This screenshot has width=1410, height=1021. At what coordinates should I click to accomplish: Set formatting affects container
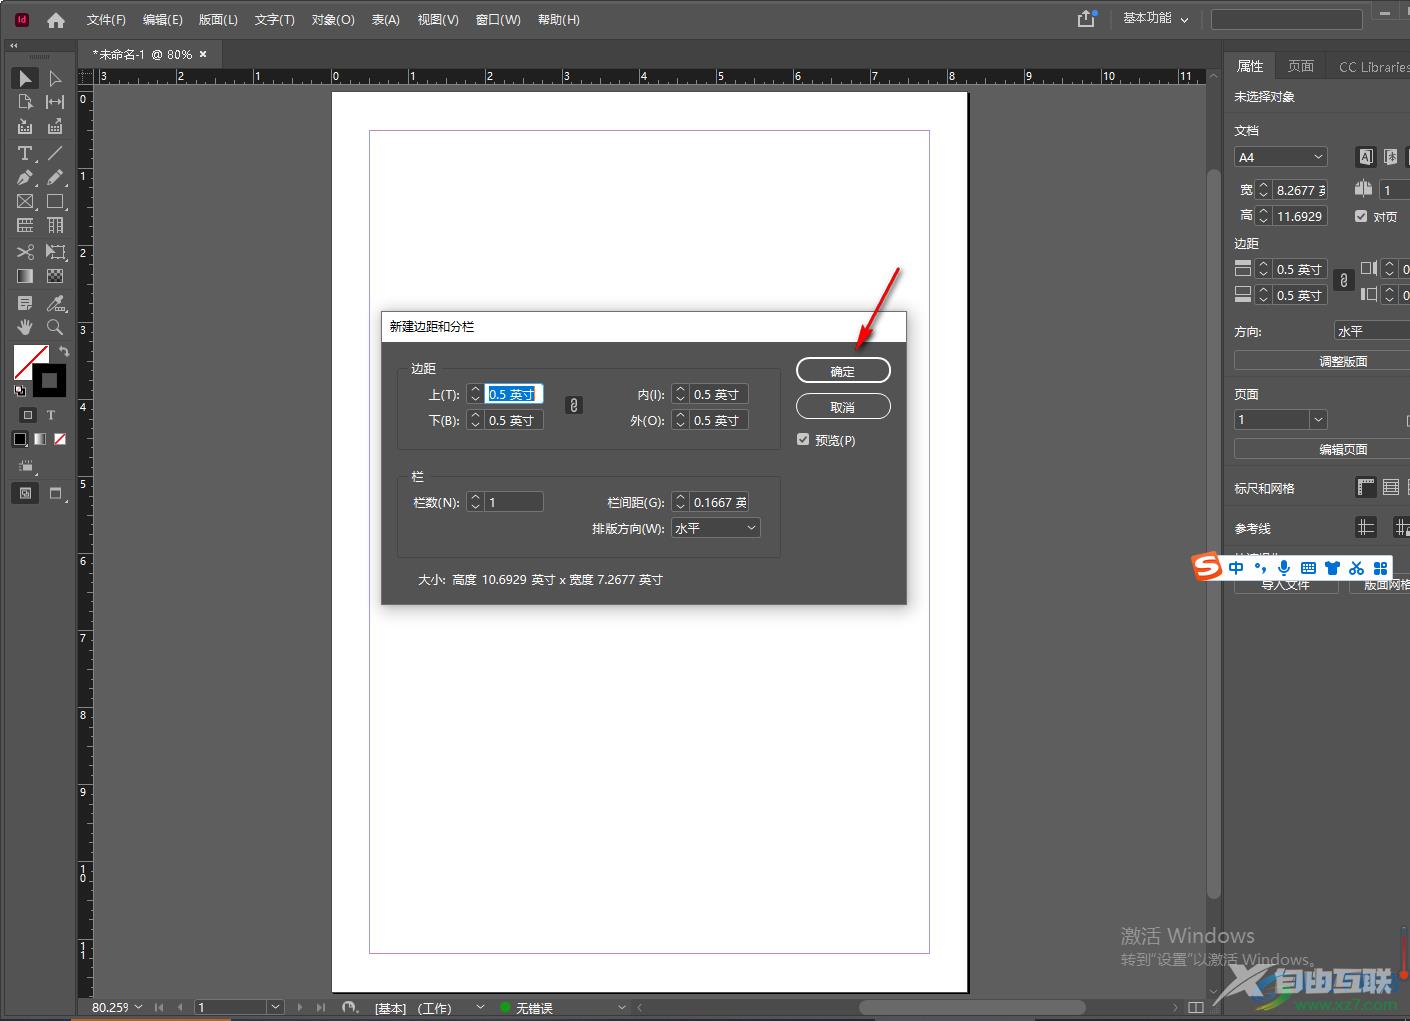pos(27,415)
